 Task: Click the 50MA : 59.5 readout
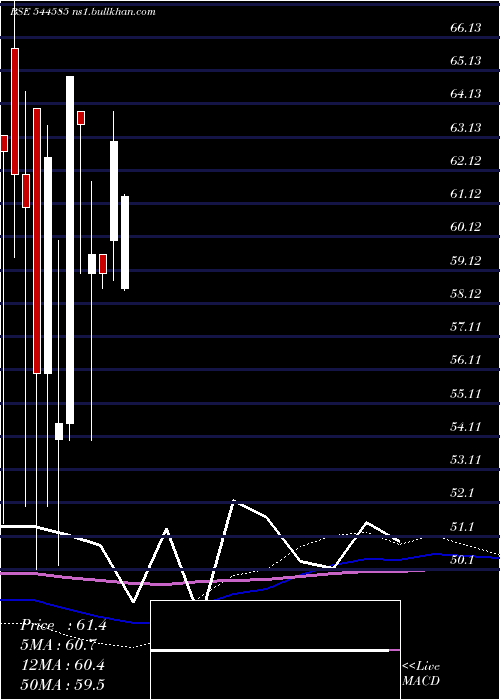tap(63, 684)
